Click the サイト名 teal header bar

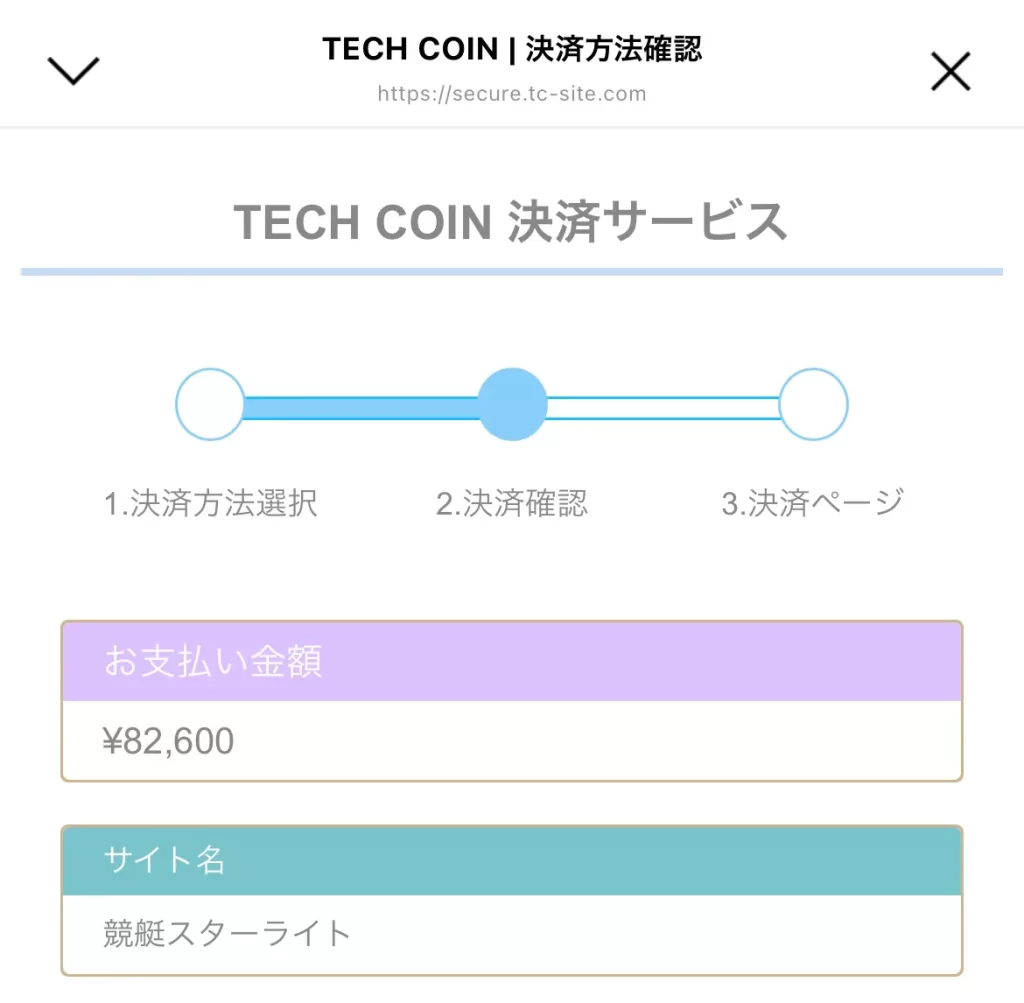tap(512, 858)
